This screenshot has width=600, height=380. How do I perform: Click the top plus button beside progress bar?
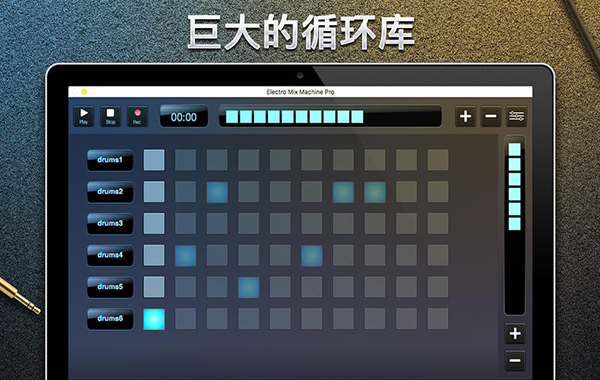click(465, 116)
